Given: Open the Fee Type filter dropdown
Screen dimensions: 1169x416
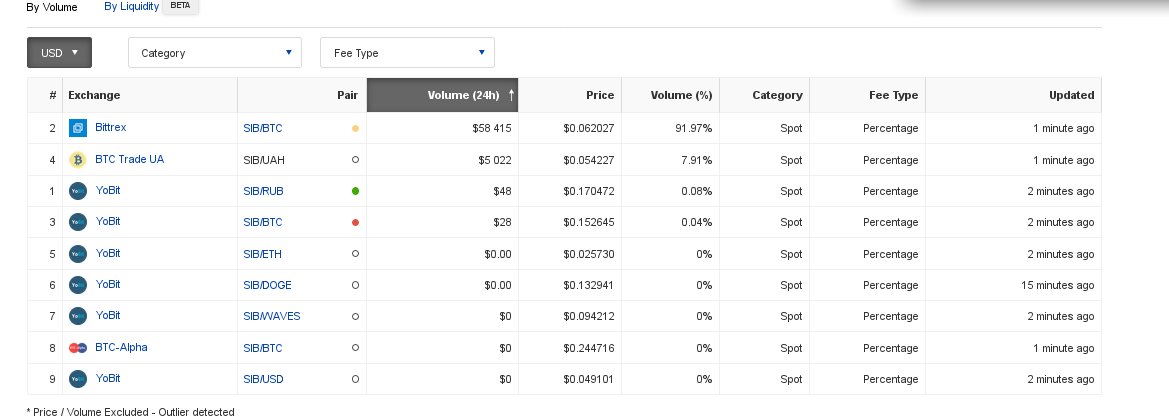Looking at the screenshot, I should coord(407,53).
